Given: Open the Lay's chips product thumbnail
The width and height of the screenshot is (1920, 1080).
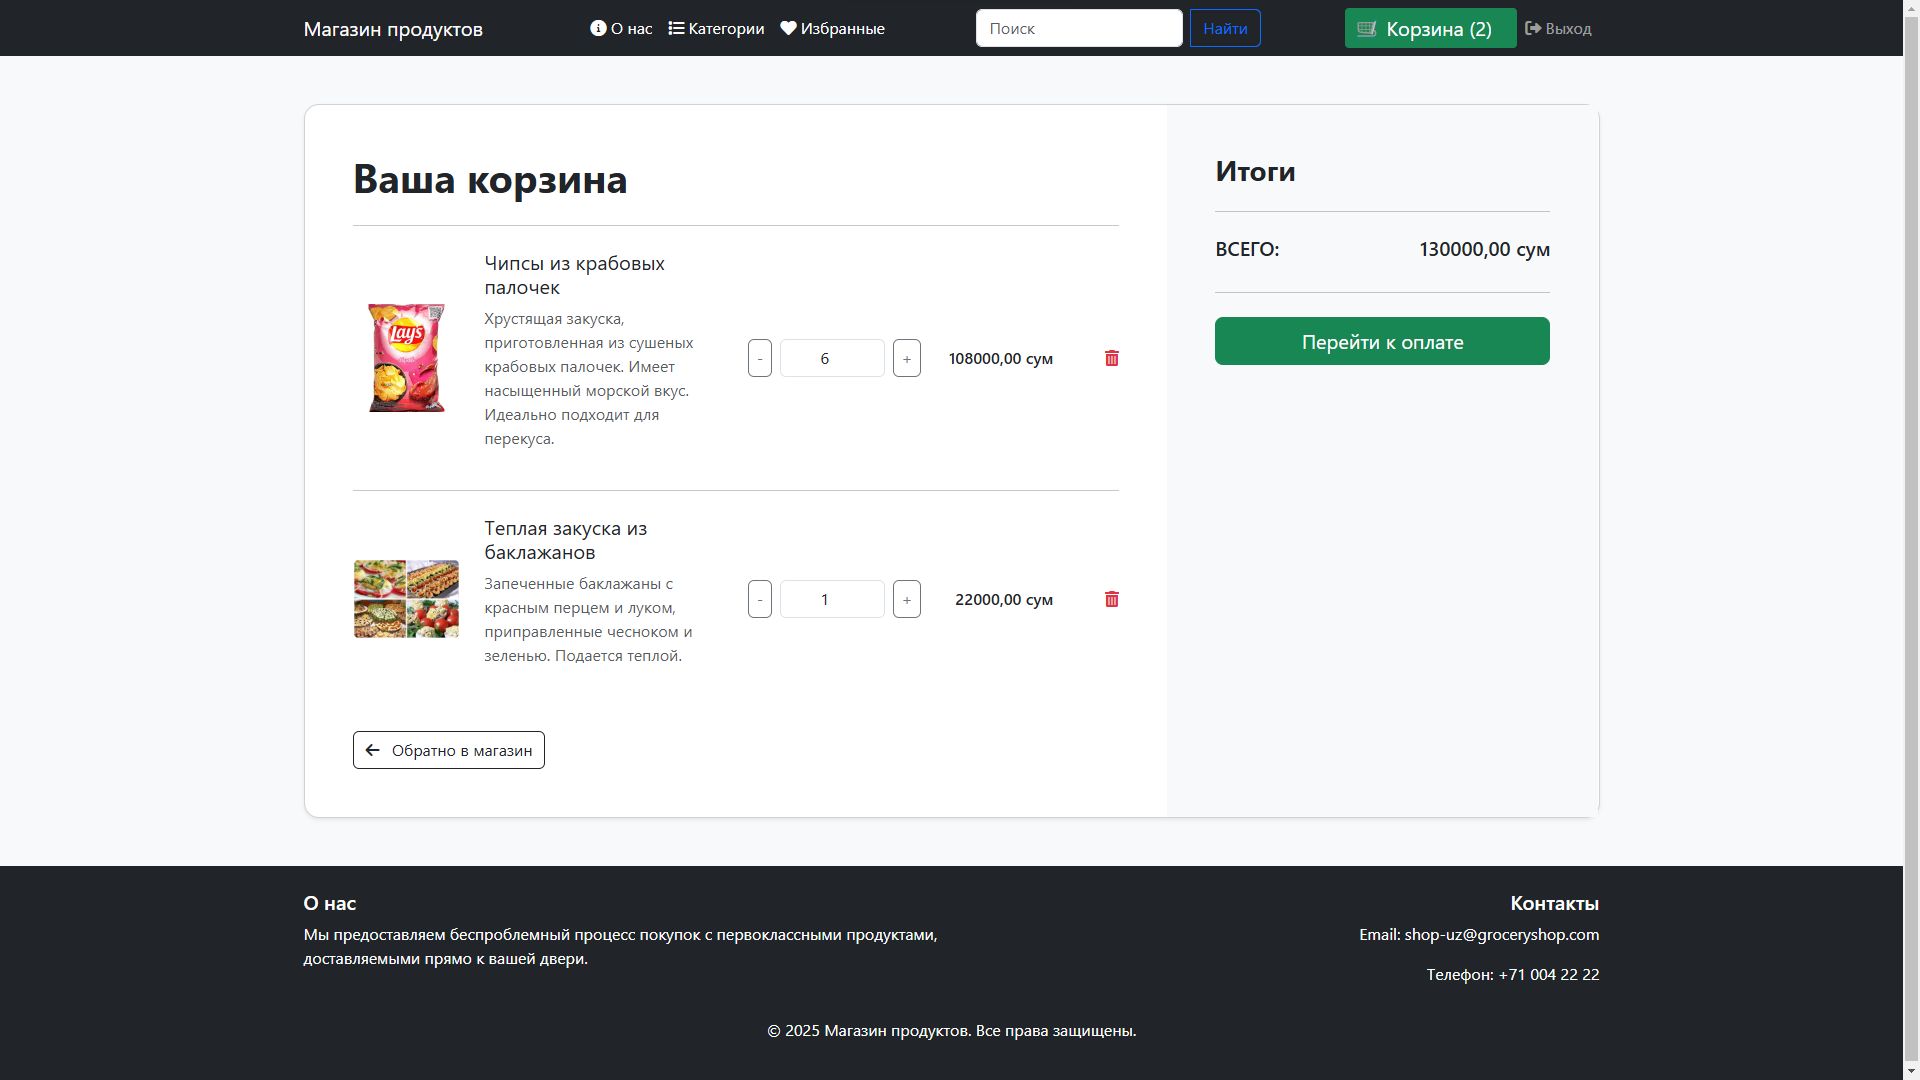Looking at the screenshot, I should [406, 358].
